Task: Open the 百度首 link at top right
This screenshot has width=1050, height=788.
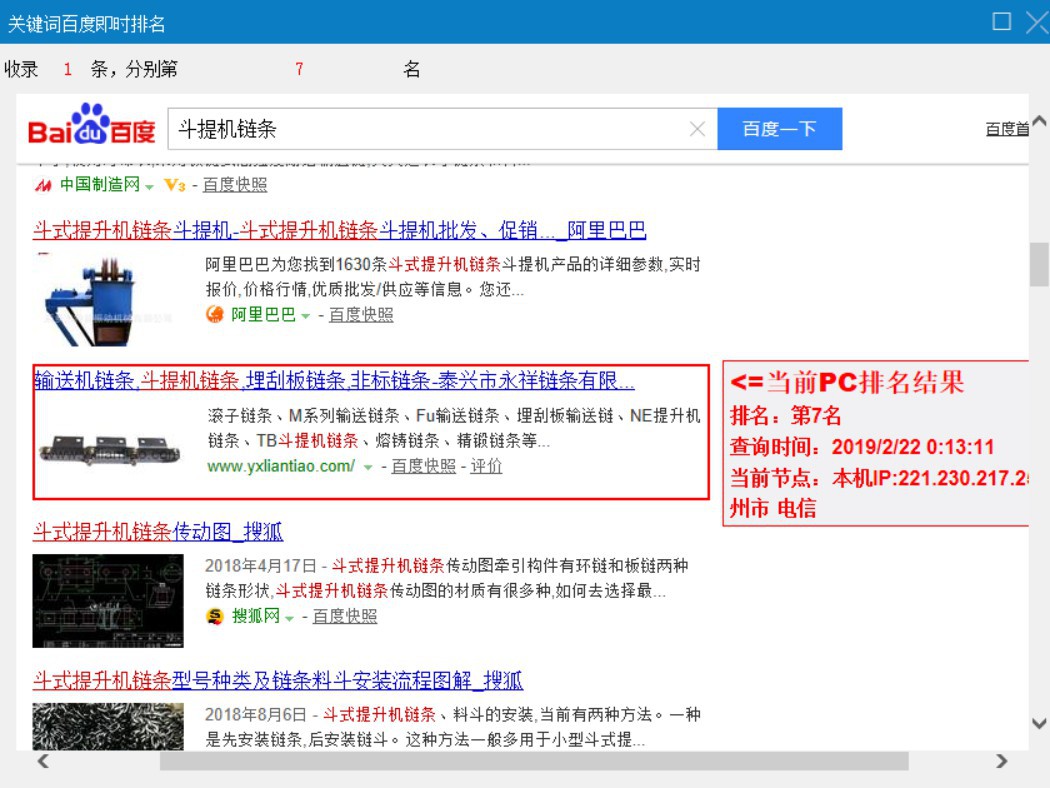Action: tap(1007, 129)
